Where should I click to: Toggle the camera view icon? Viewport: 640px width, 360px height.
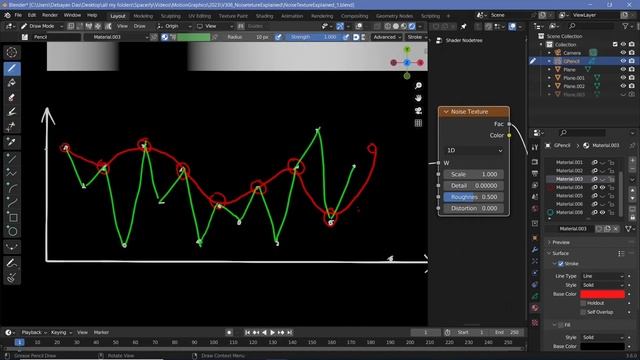[x=418, y=111]
